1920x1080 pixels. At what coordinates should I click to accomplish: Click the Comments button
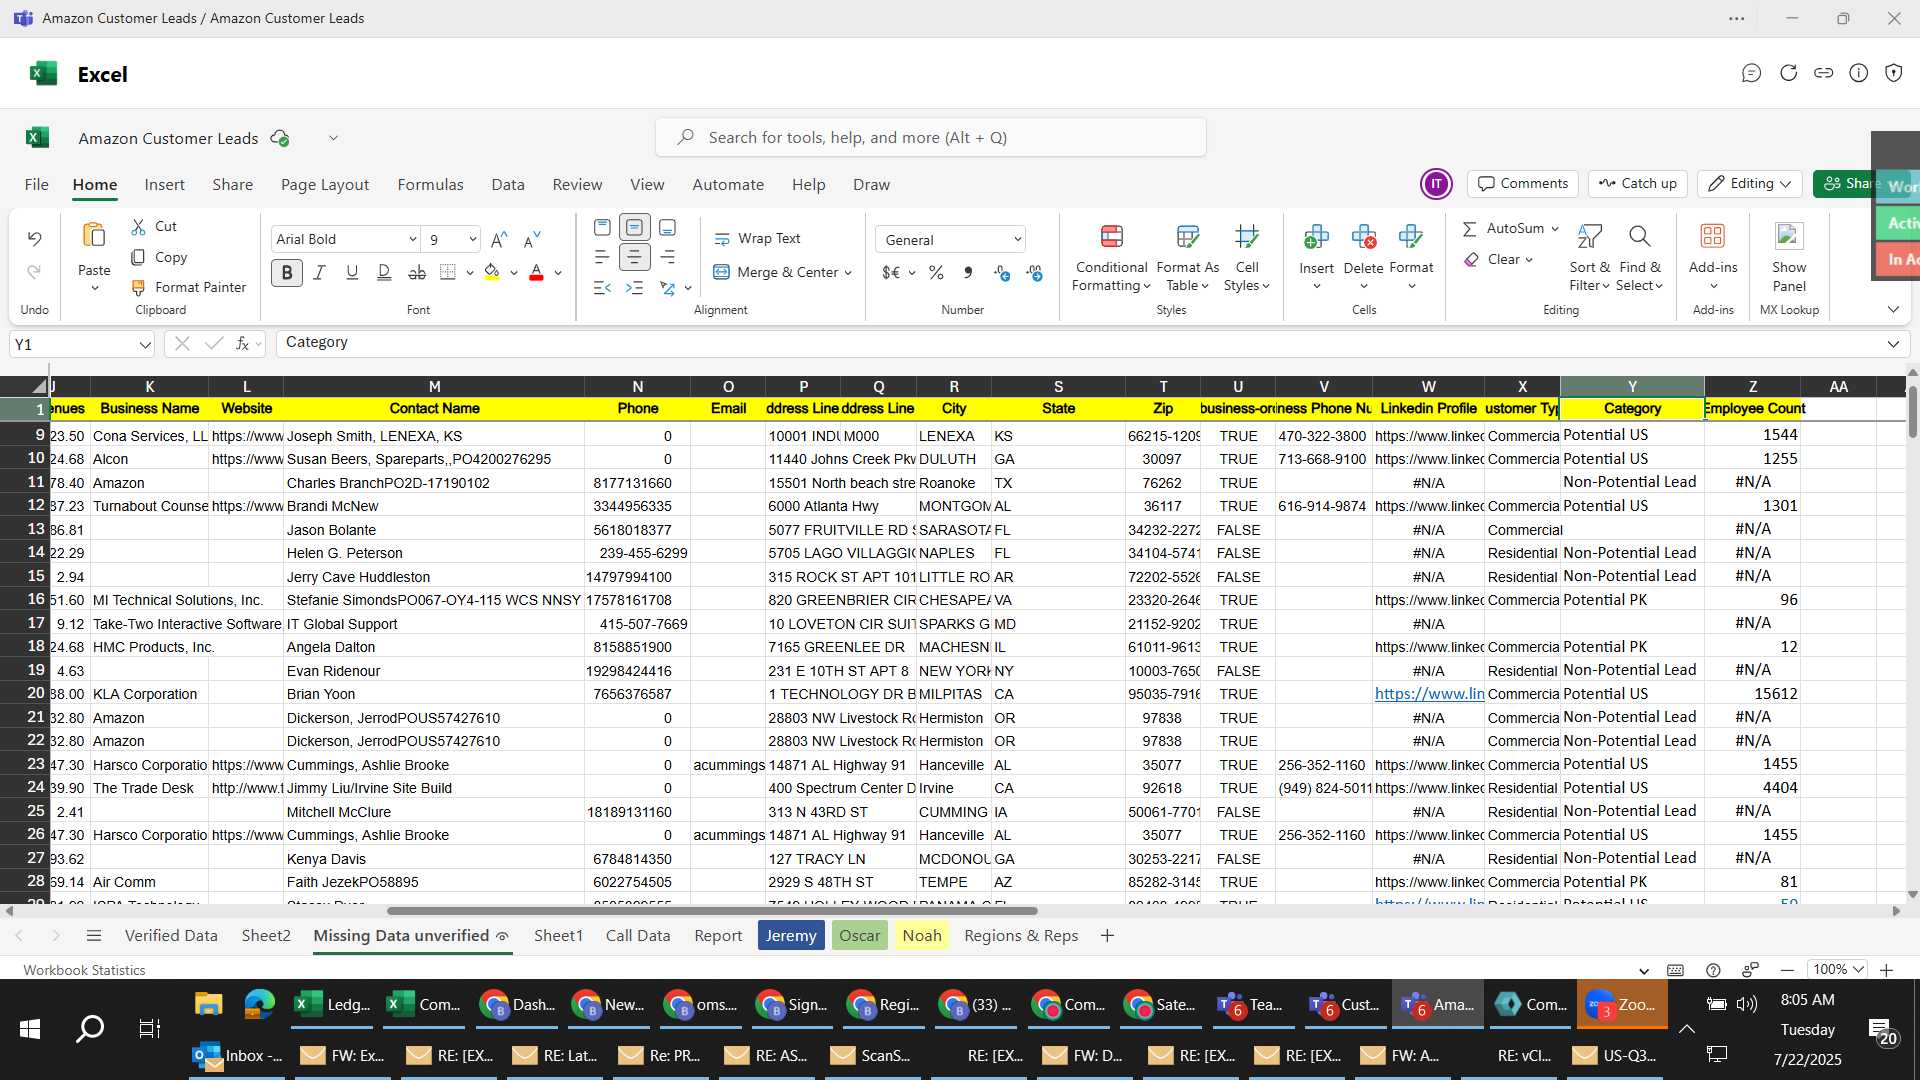1523,184
